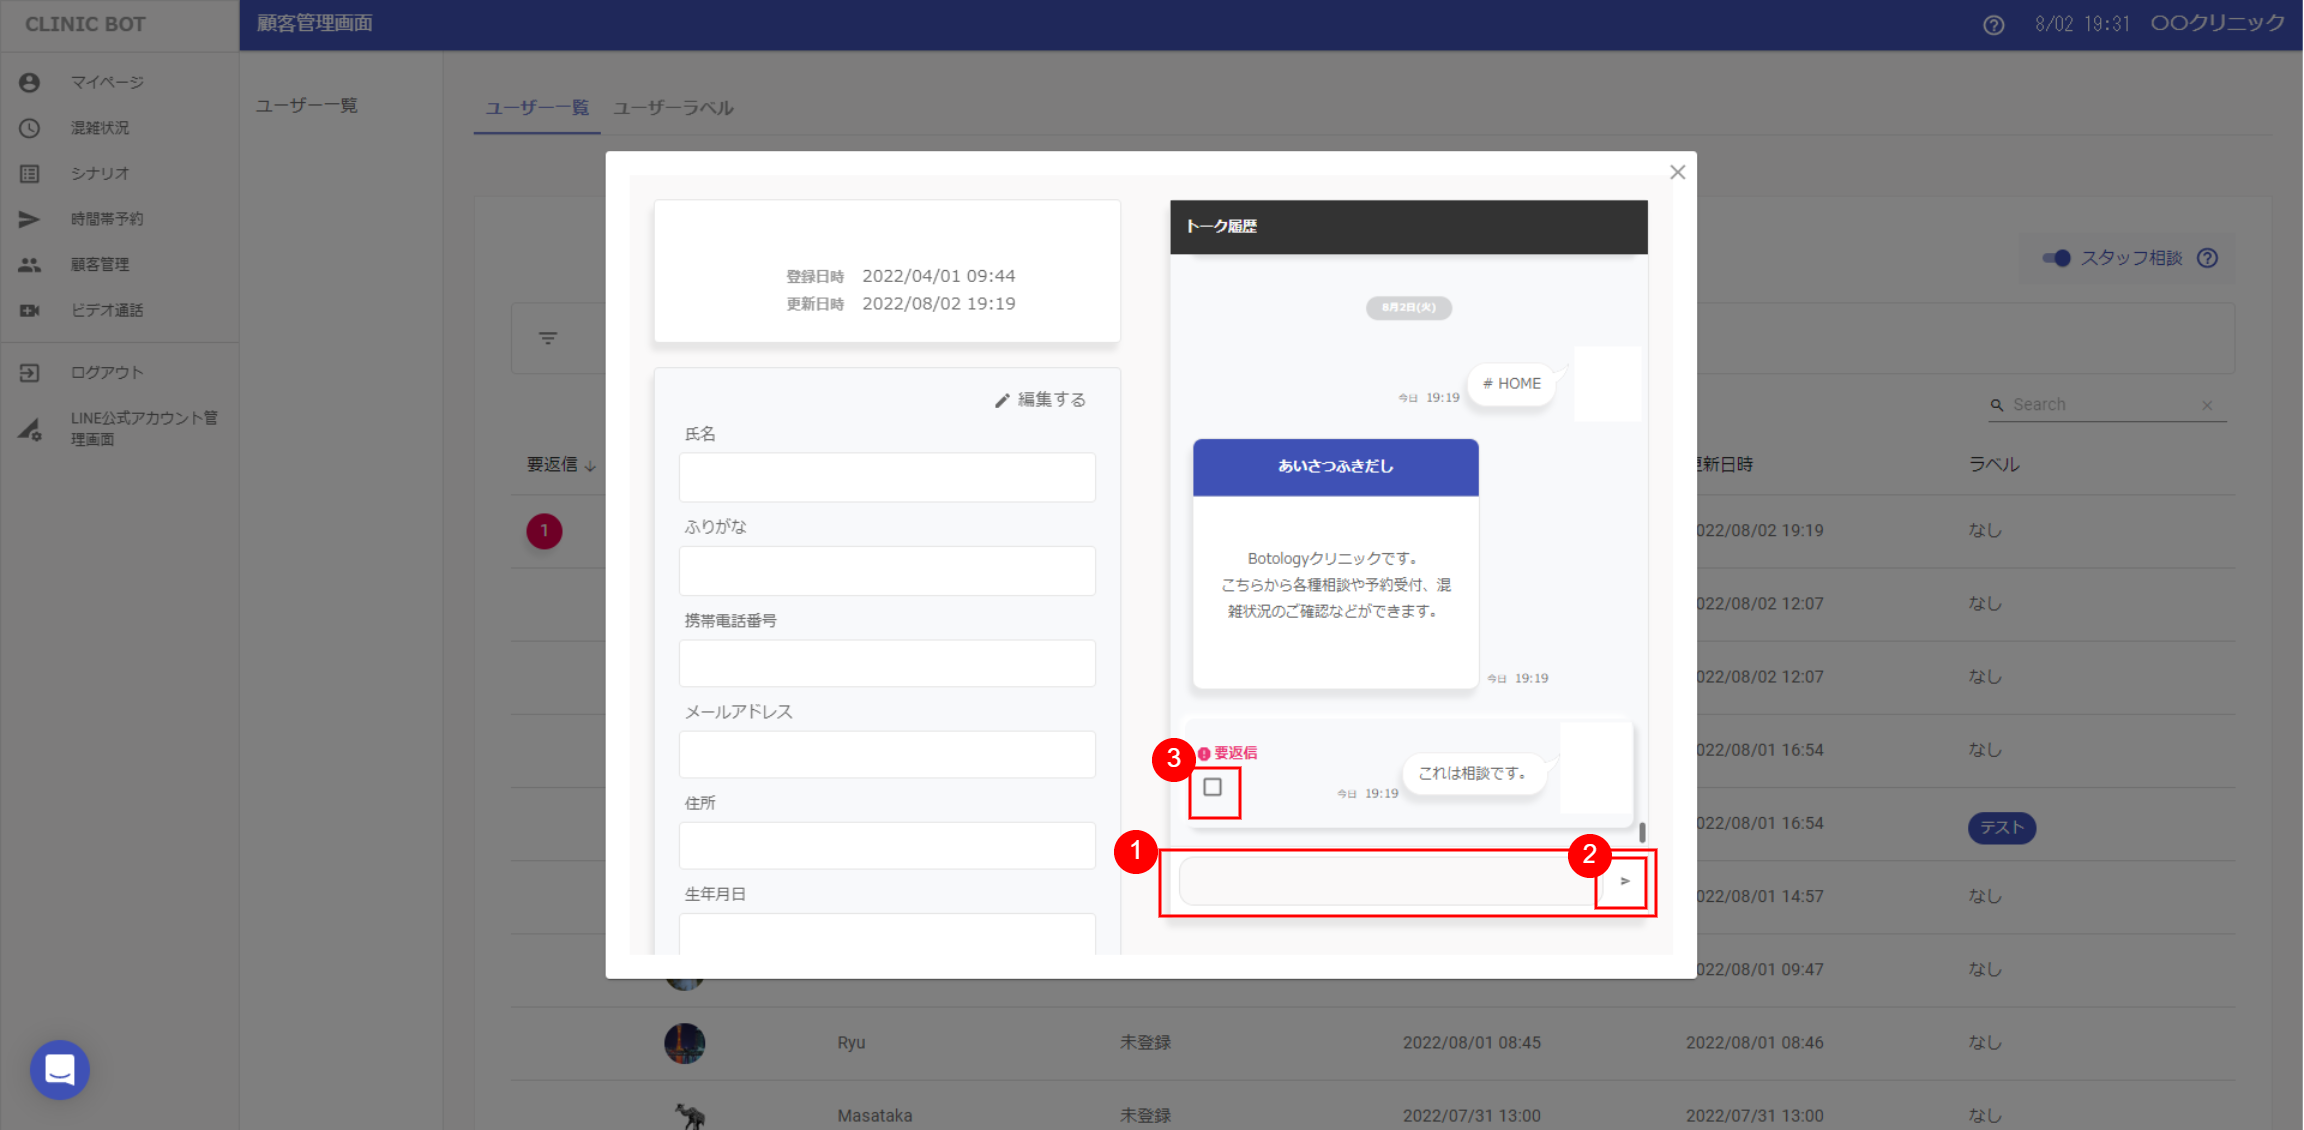Click the help icon beside スタッフ相談

pyautogui.click(x=2207, y=258)
